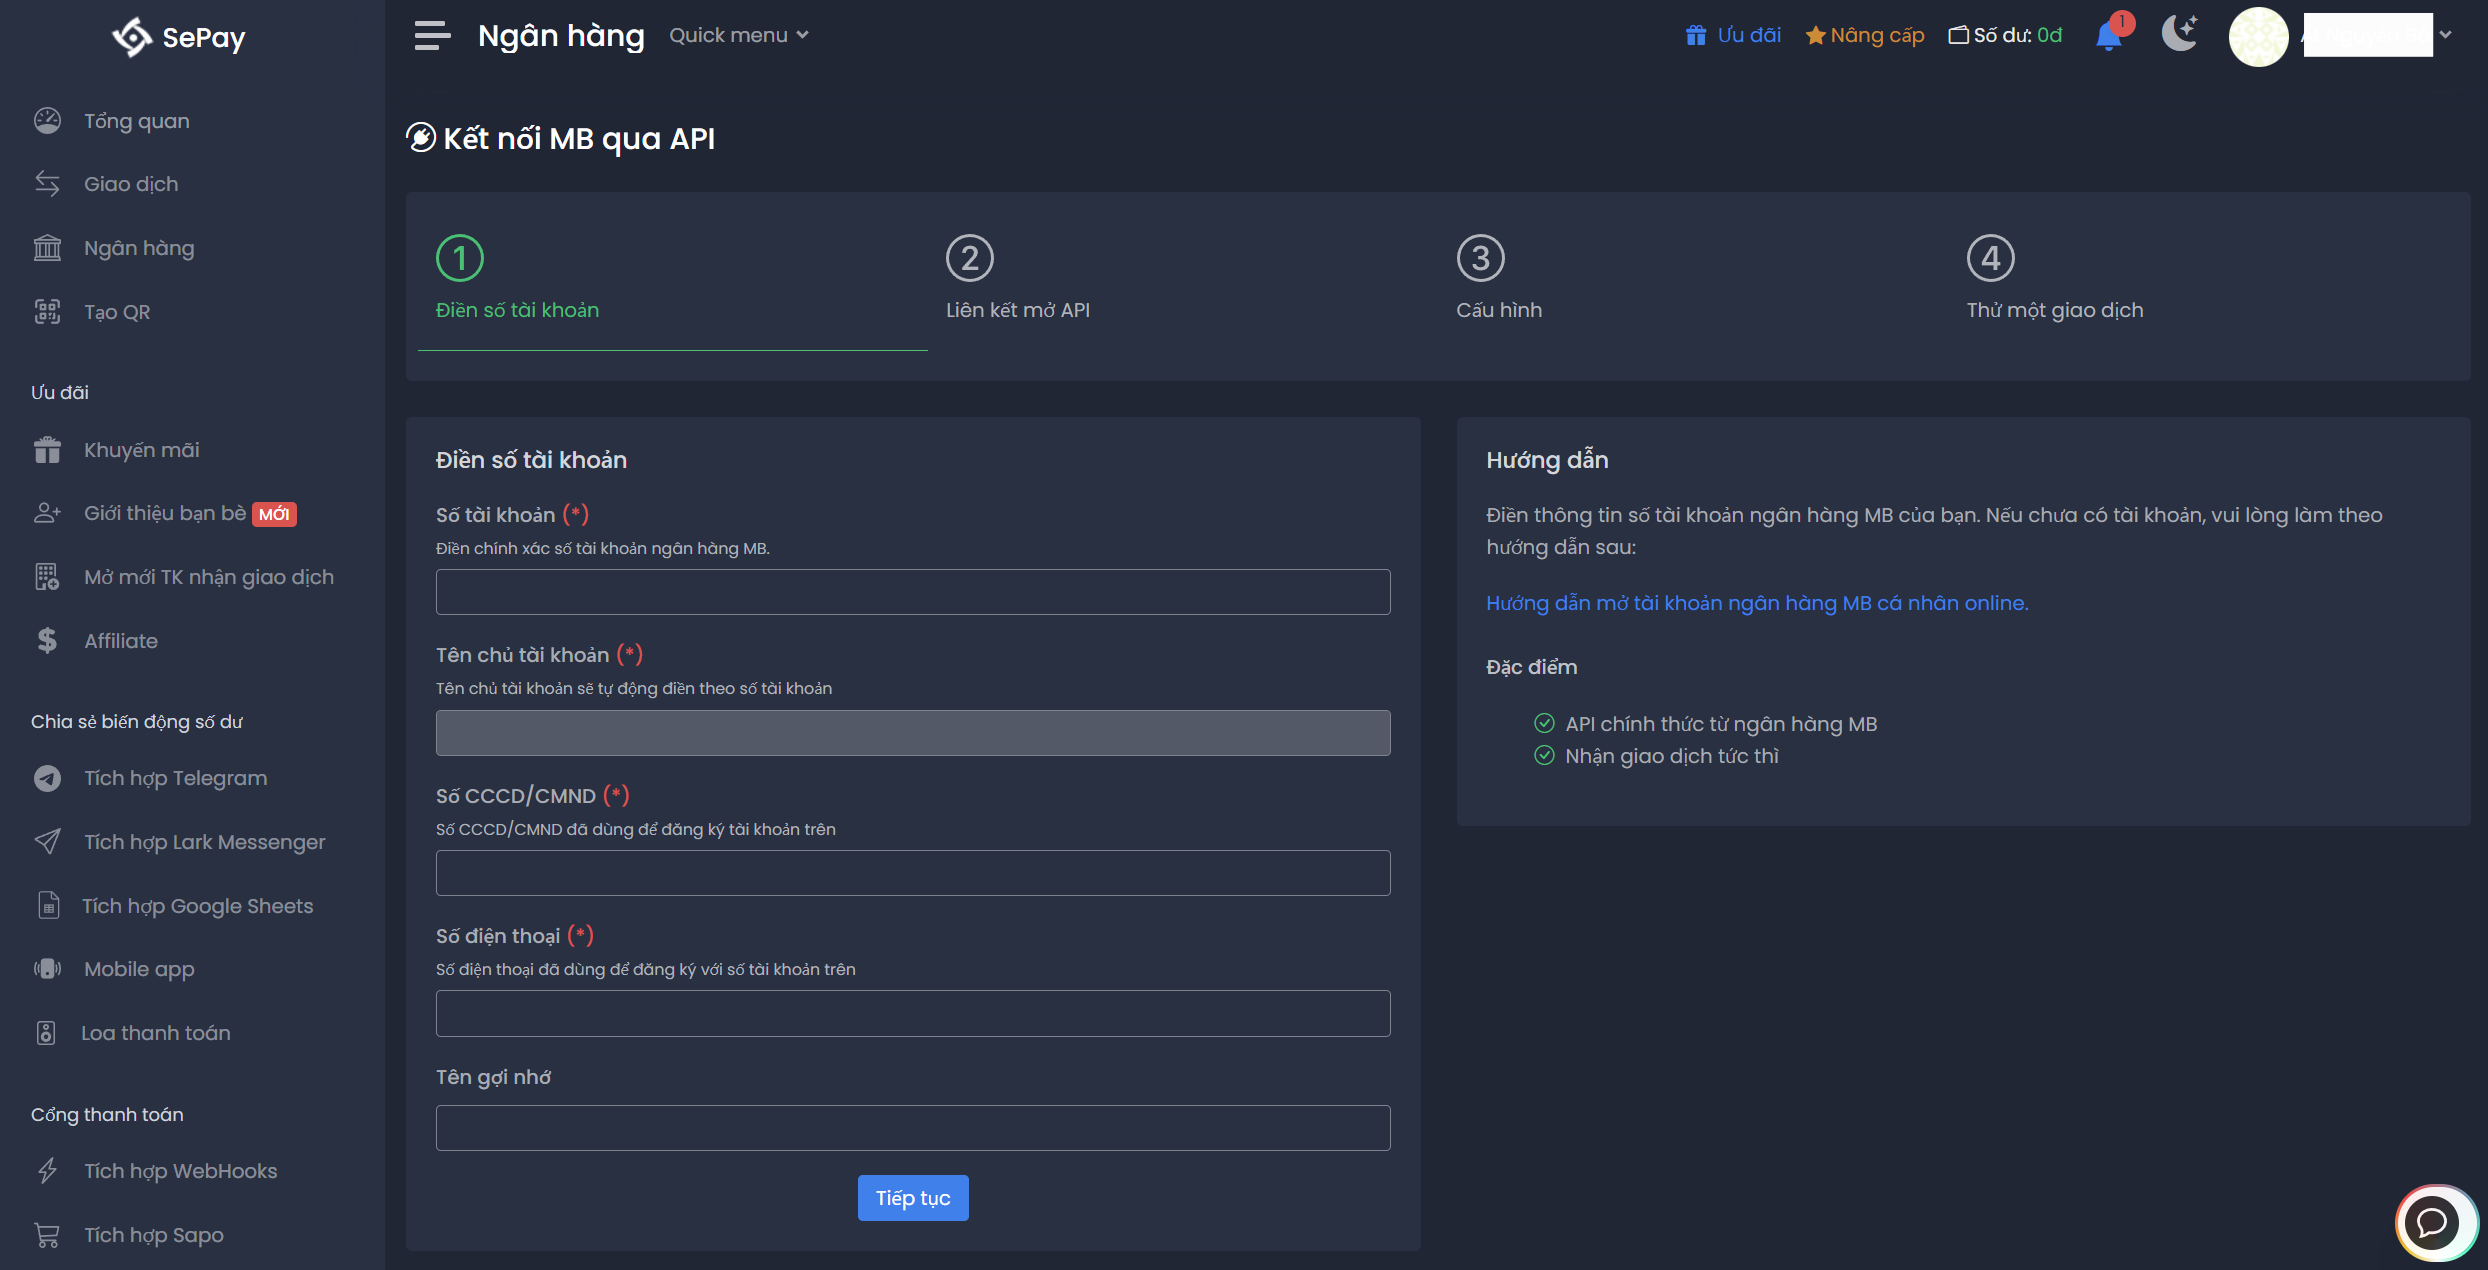
Task: Click the hamburger menu icon
Action: (x=432, y=36)
